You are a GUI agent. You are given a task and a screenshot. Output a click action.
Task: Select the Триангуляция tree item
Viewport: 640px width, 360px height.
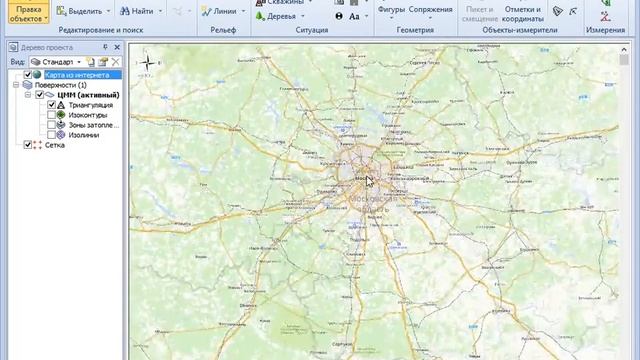tap(91, 105)
